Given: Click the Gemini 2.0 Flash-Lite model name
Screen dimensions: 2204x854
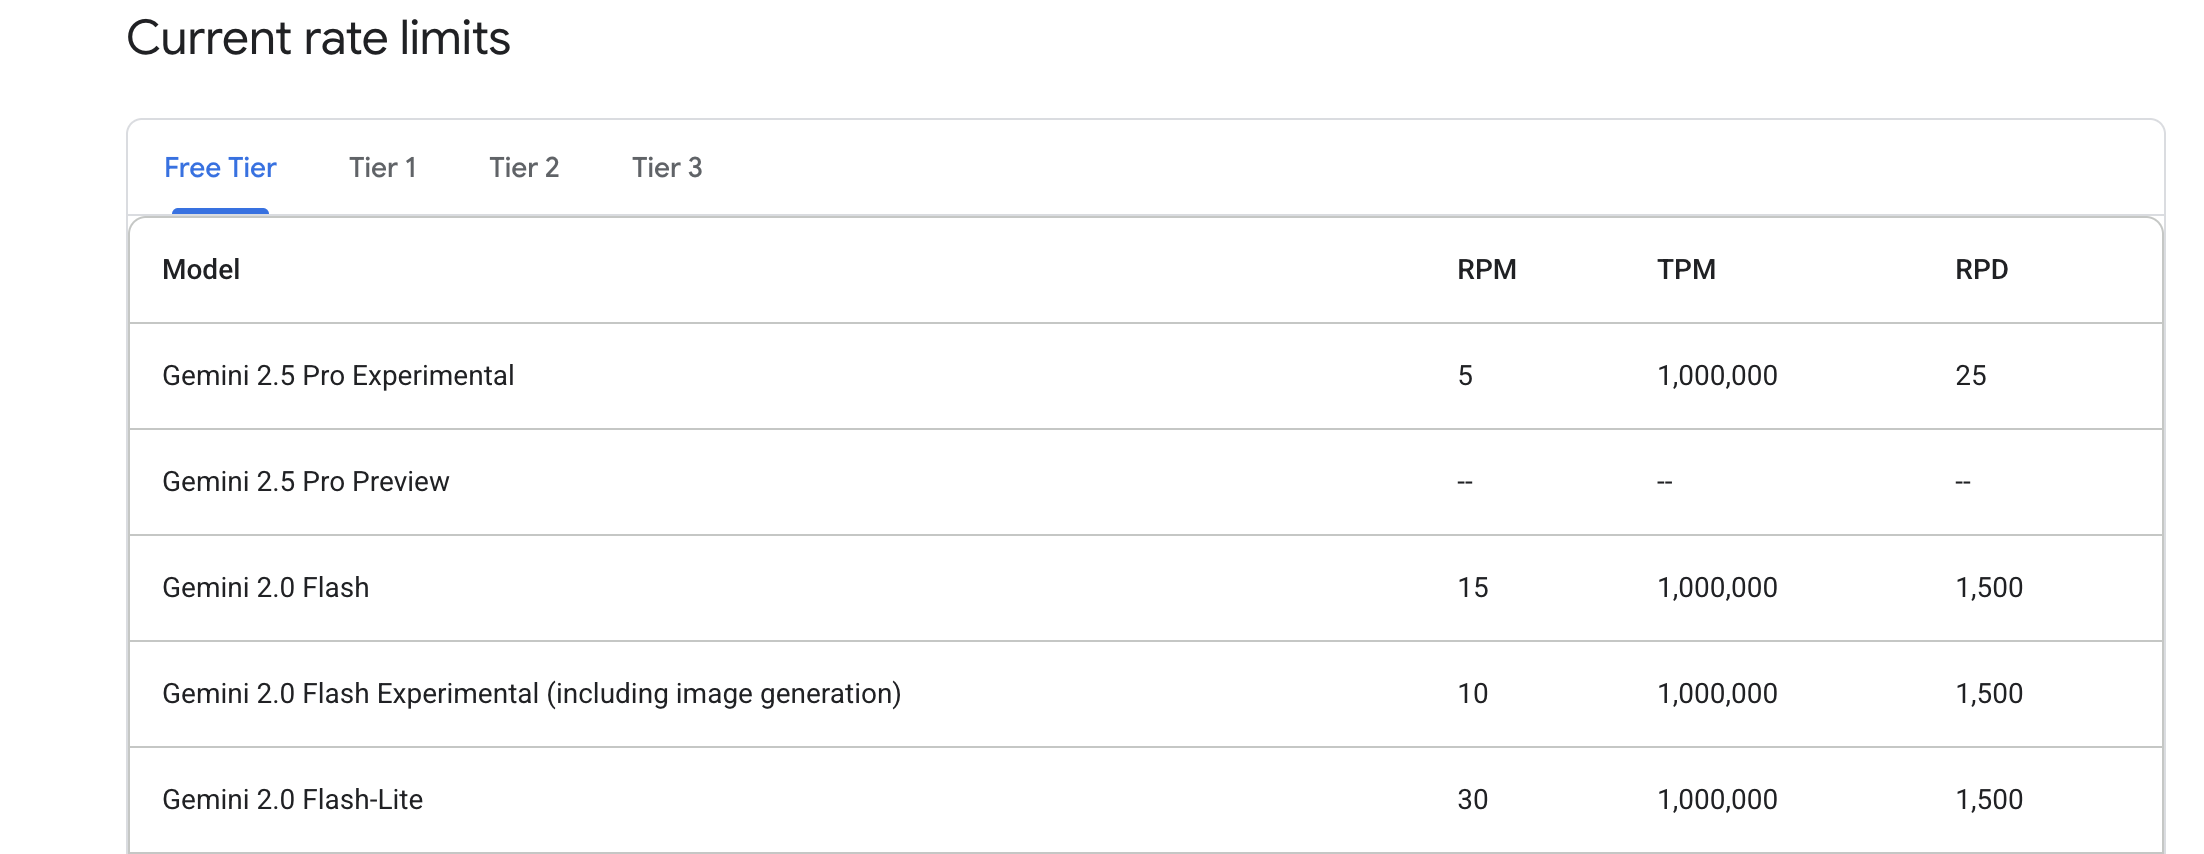Looking at the screenshot, I should pos(293,800).
